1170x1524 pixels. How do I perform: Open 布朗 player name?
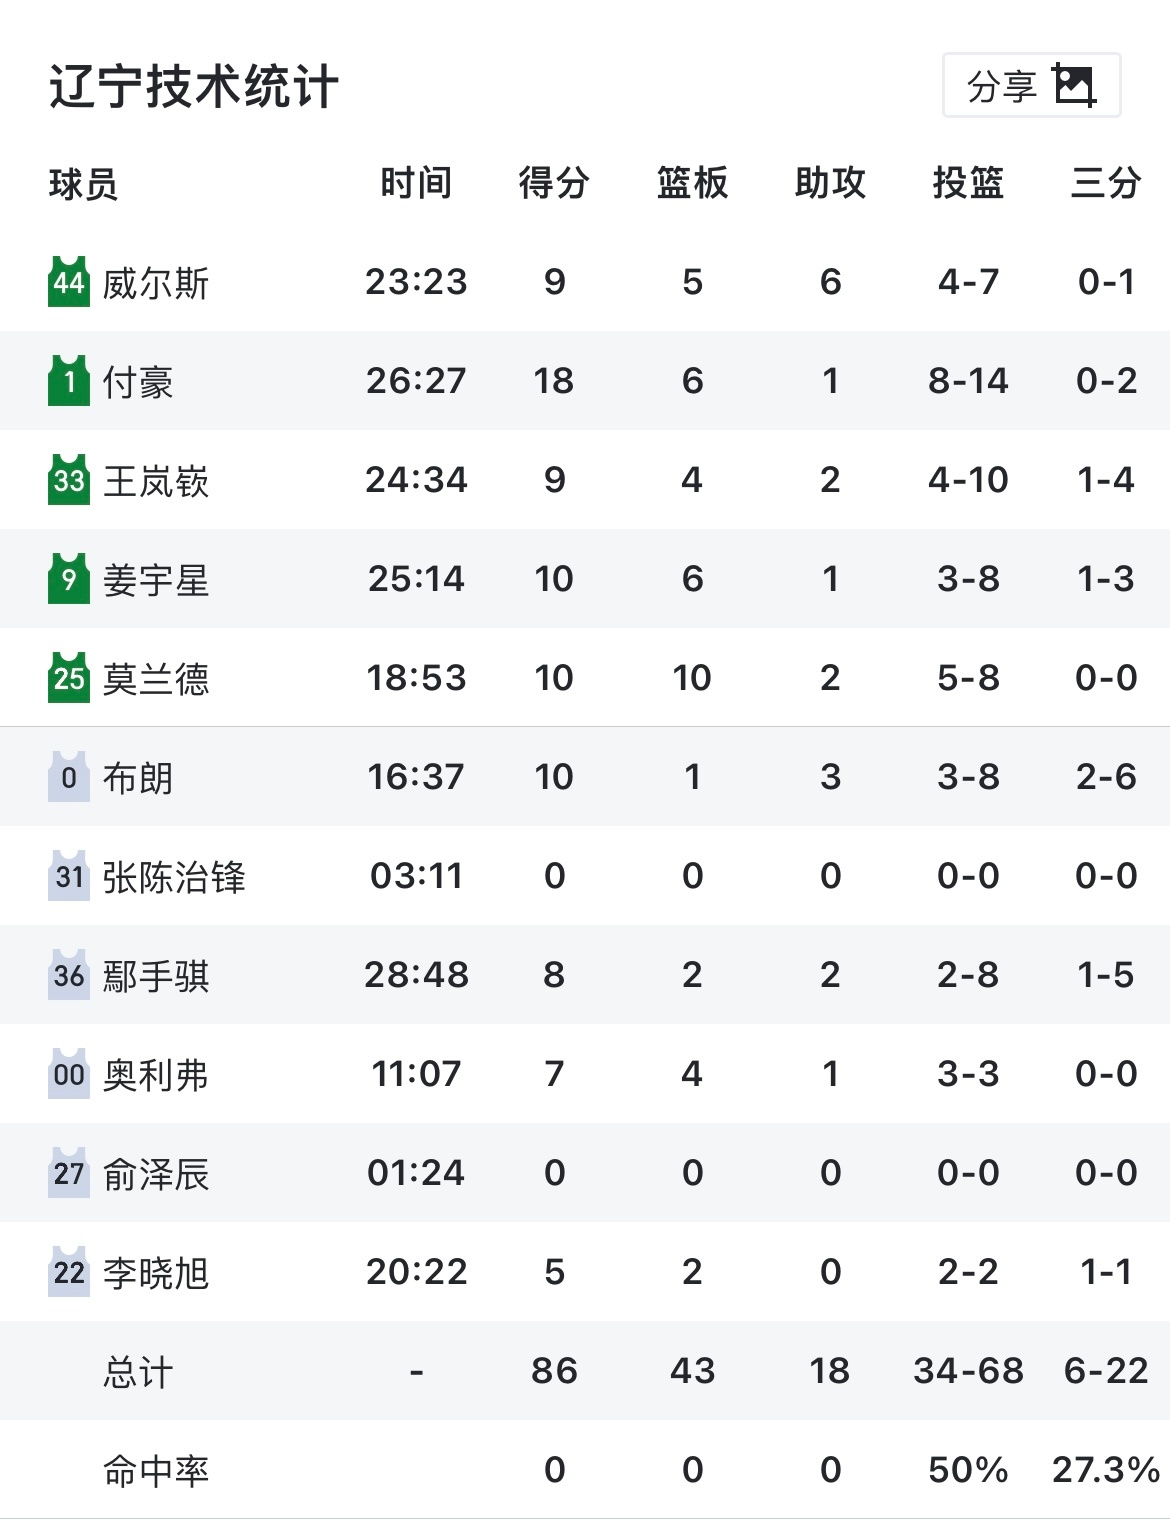pos(138,779)
